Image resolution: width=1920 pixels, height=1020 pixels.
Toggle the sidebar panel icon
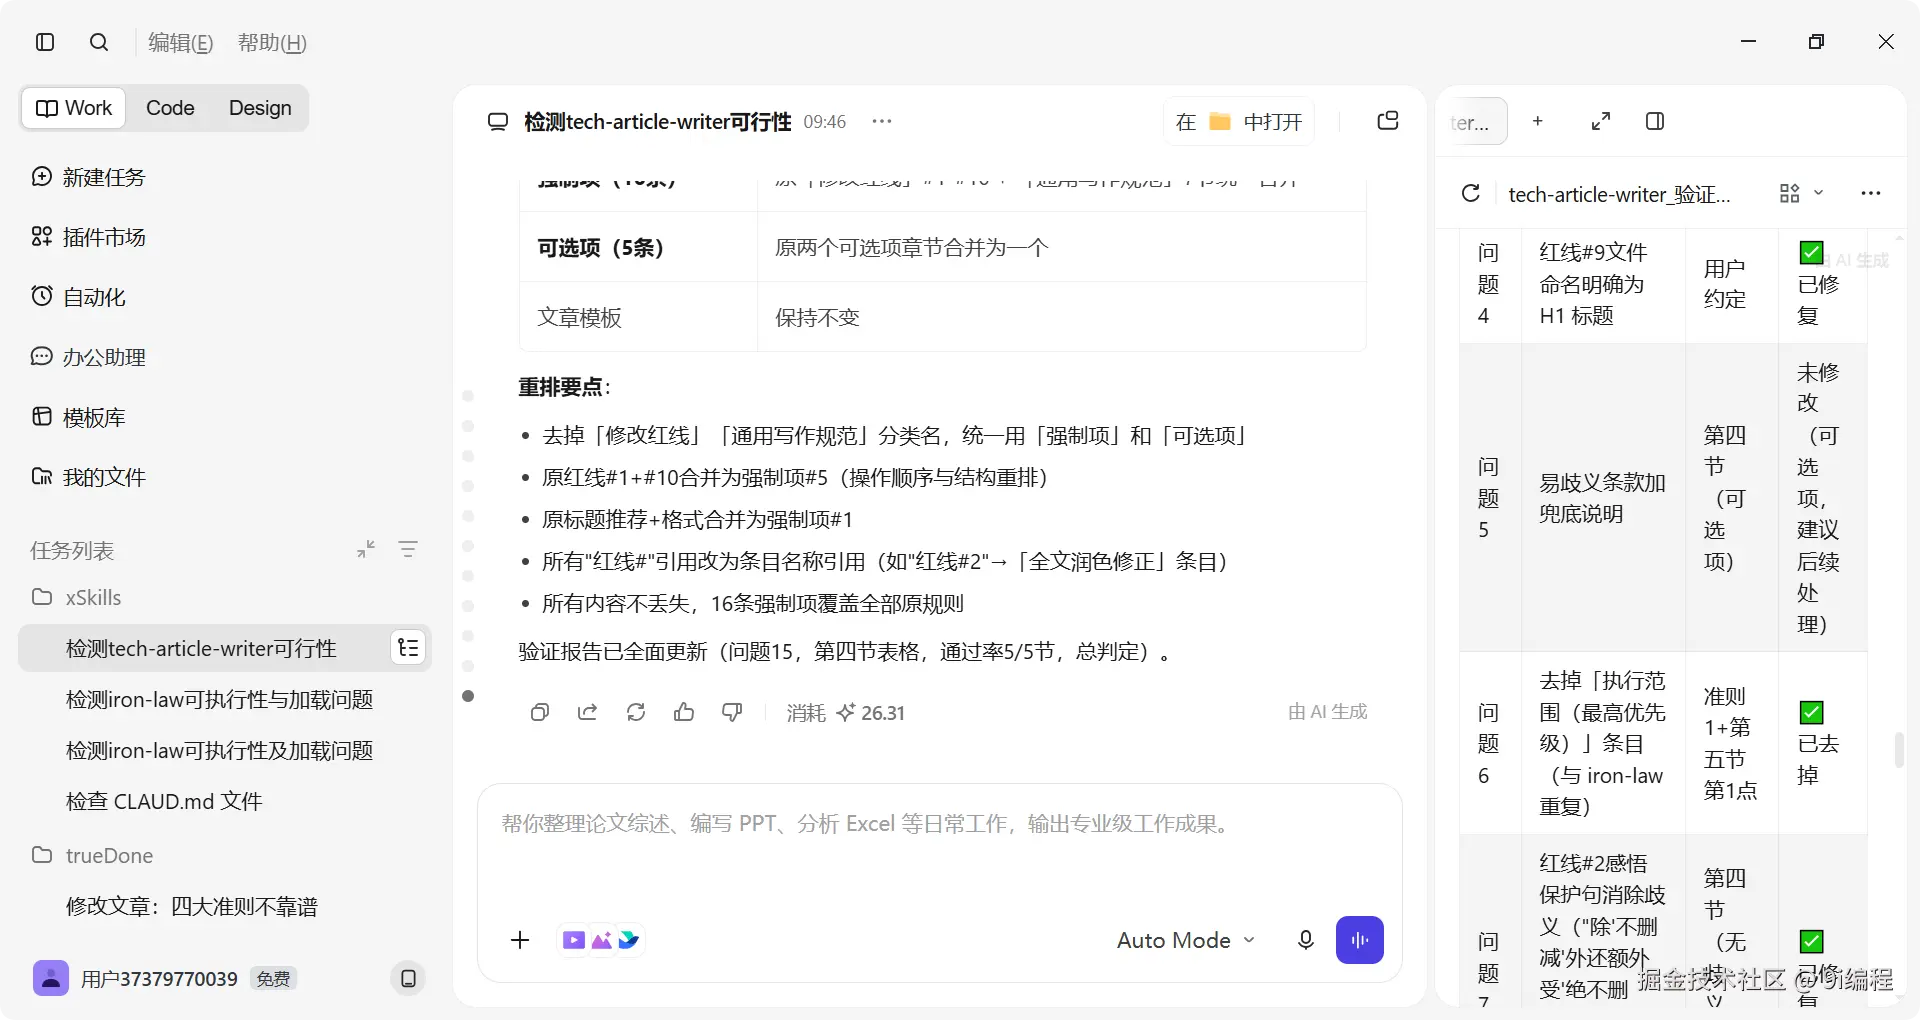pos(45,42)
